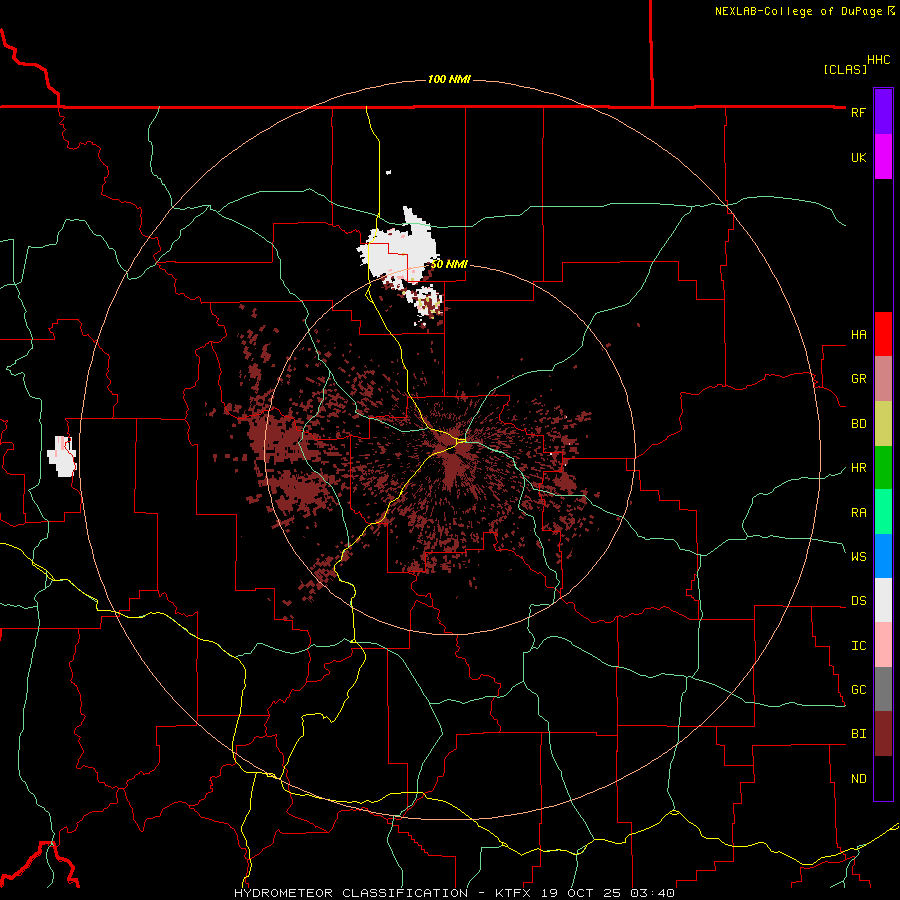Screen dimensions: 900x900
Task: Click the DS legend label
Action: click(858, 601)
